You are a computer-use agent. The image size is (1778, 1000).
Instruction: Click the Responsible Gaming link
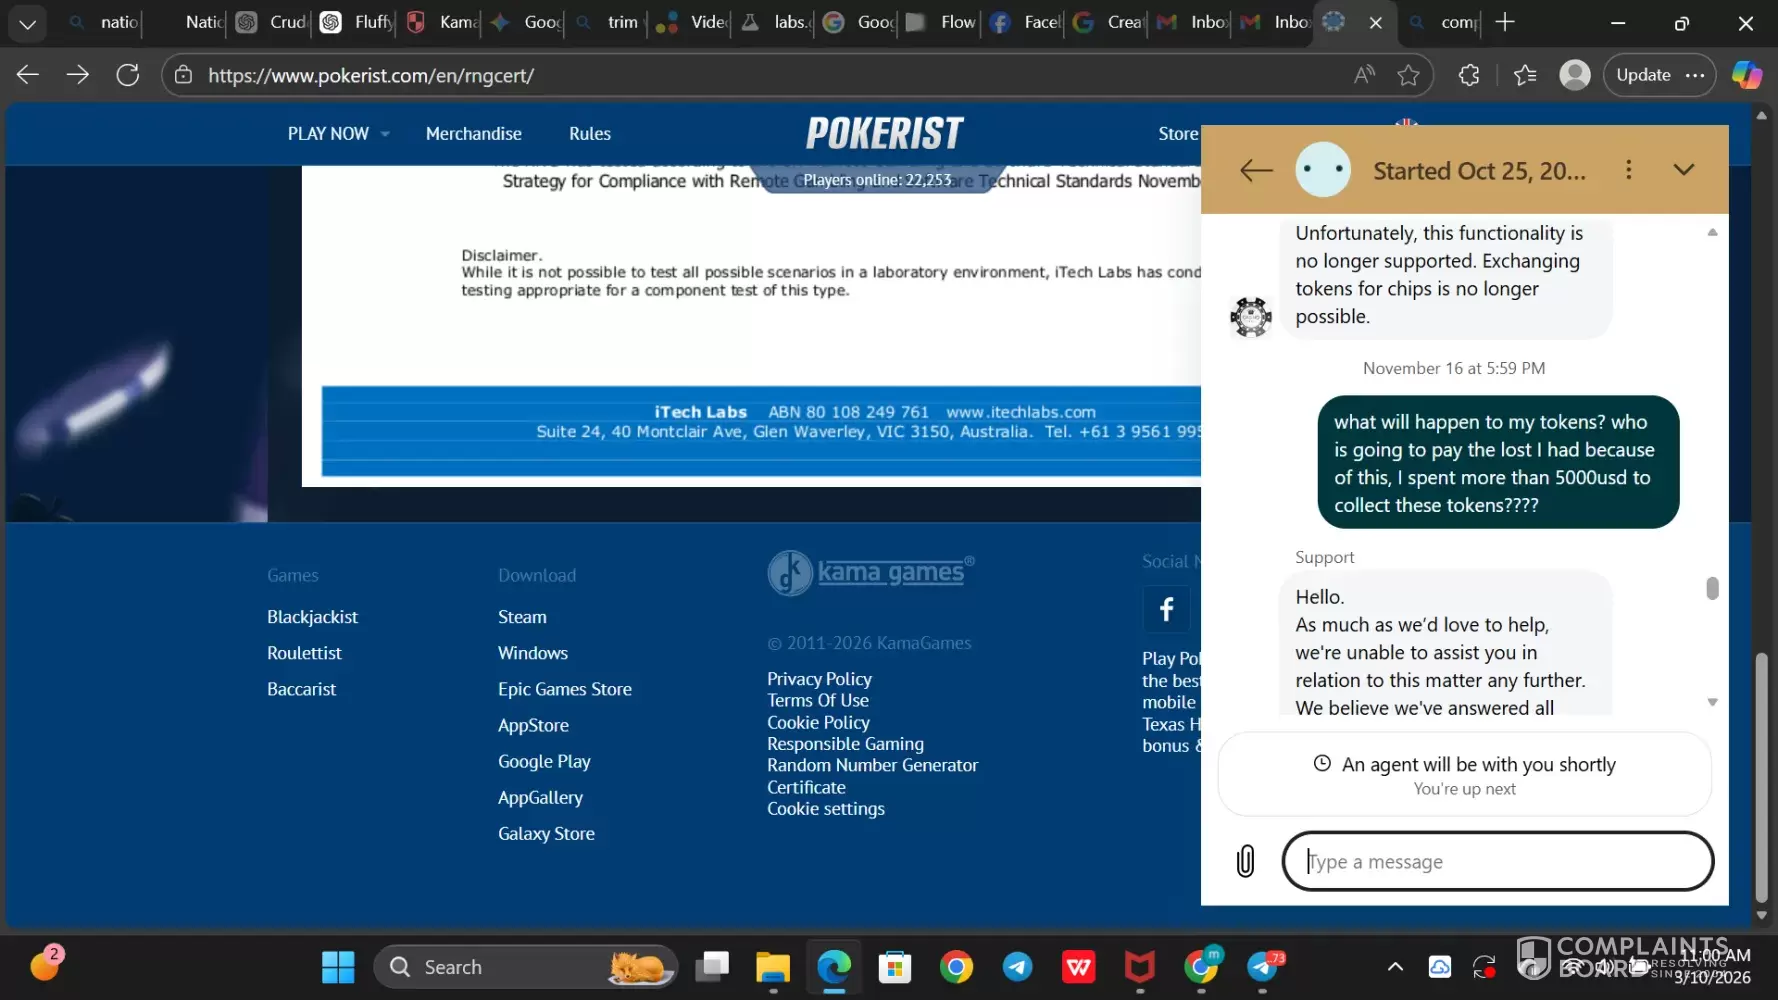(x=845, y=744)
